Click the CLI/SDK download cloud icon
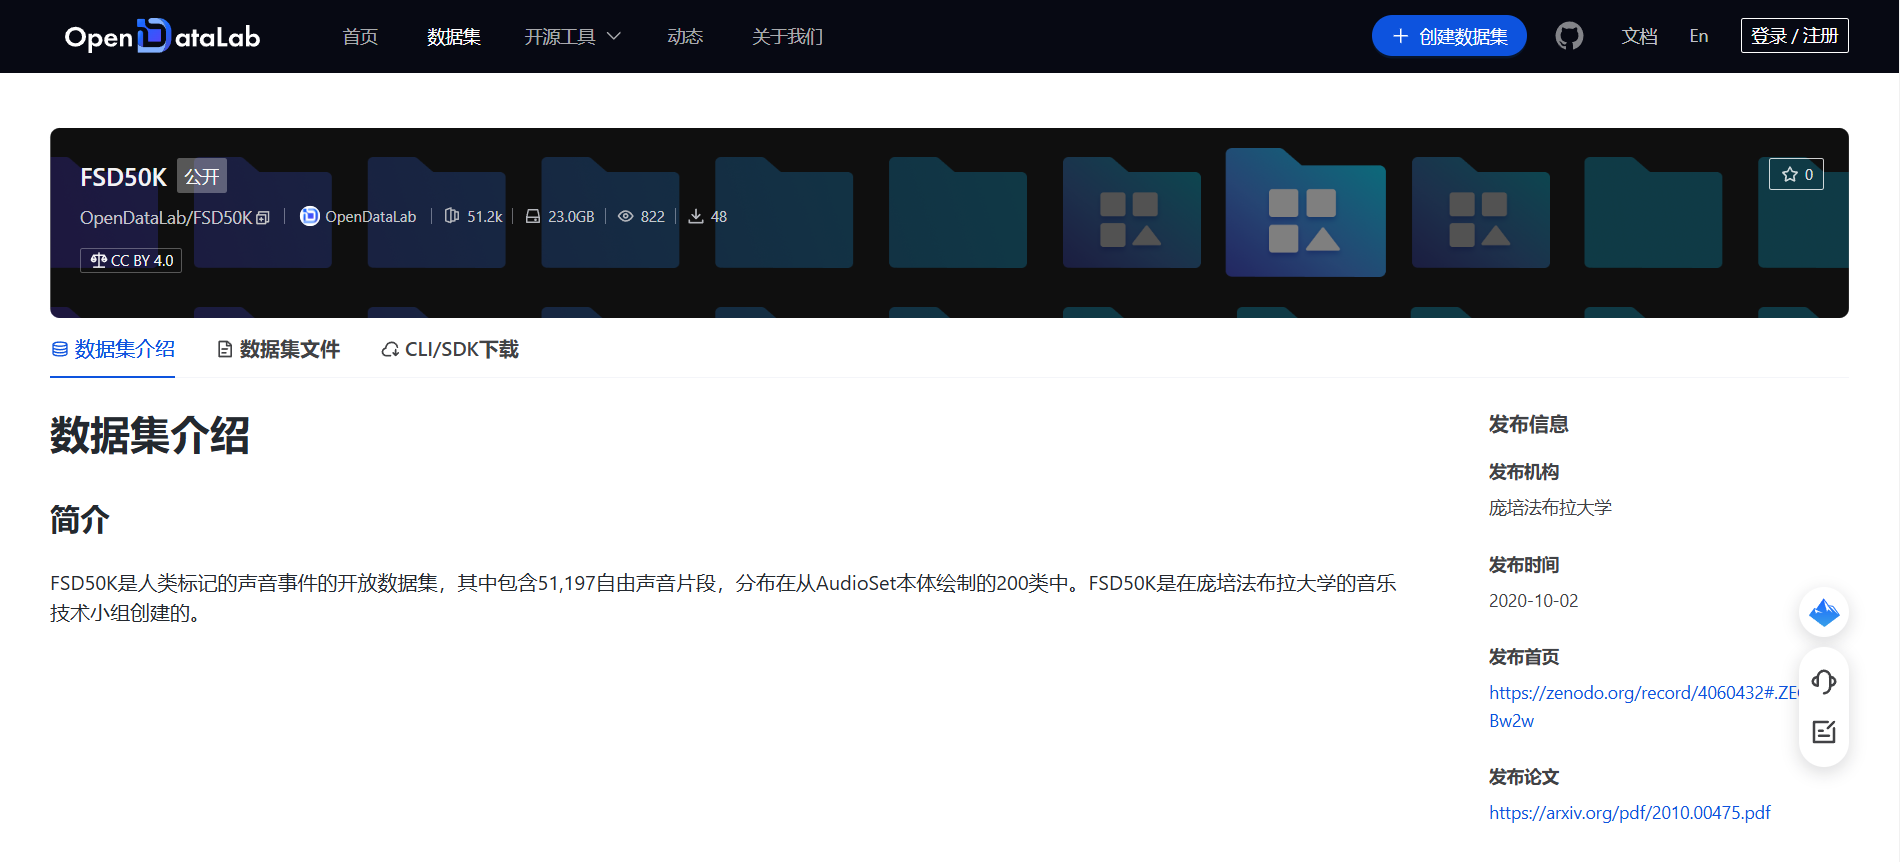Screen dimensions: 1900x862 391,350
